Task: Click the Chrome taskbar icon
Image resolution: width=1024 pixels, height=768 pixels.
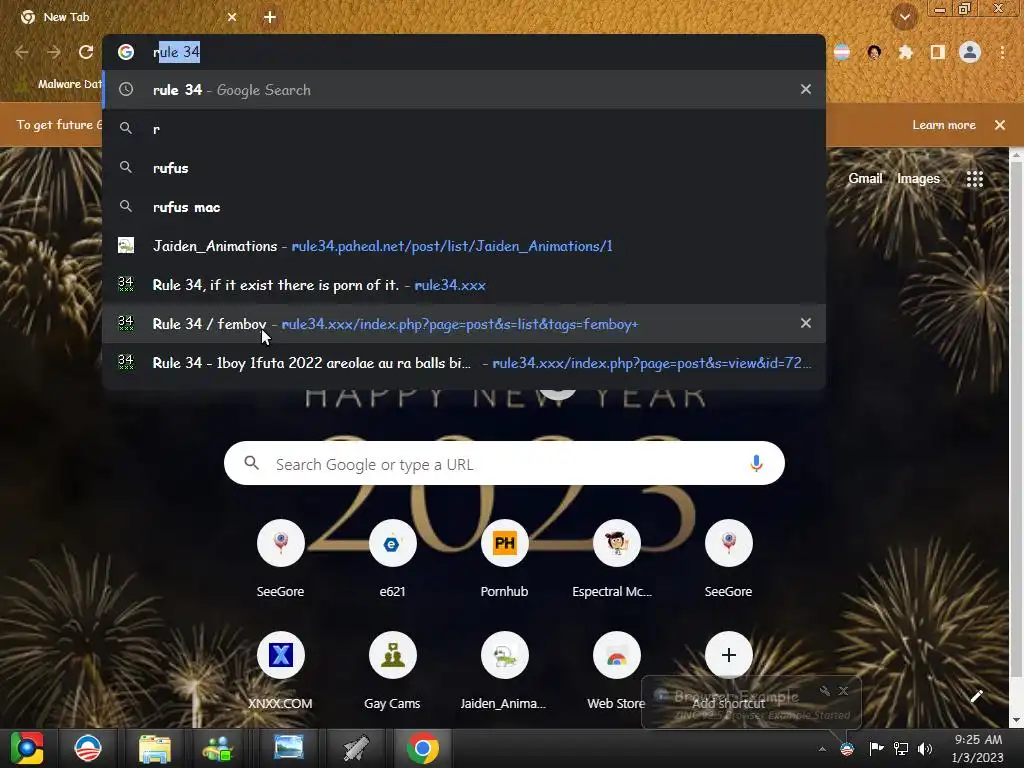Action: tap(423, 748)
